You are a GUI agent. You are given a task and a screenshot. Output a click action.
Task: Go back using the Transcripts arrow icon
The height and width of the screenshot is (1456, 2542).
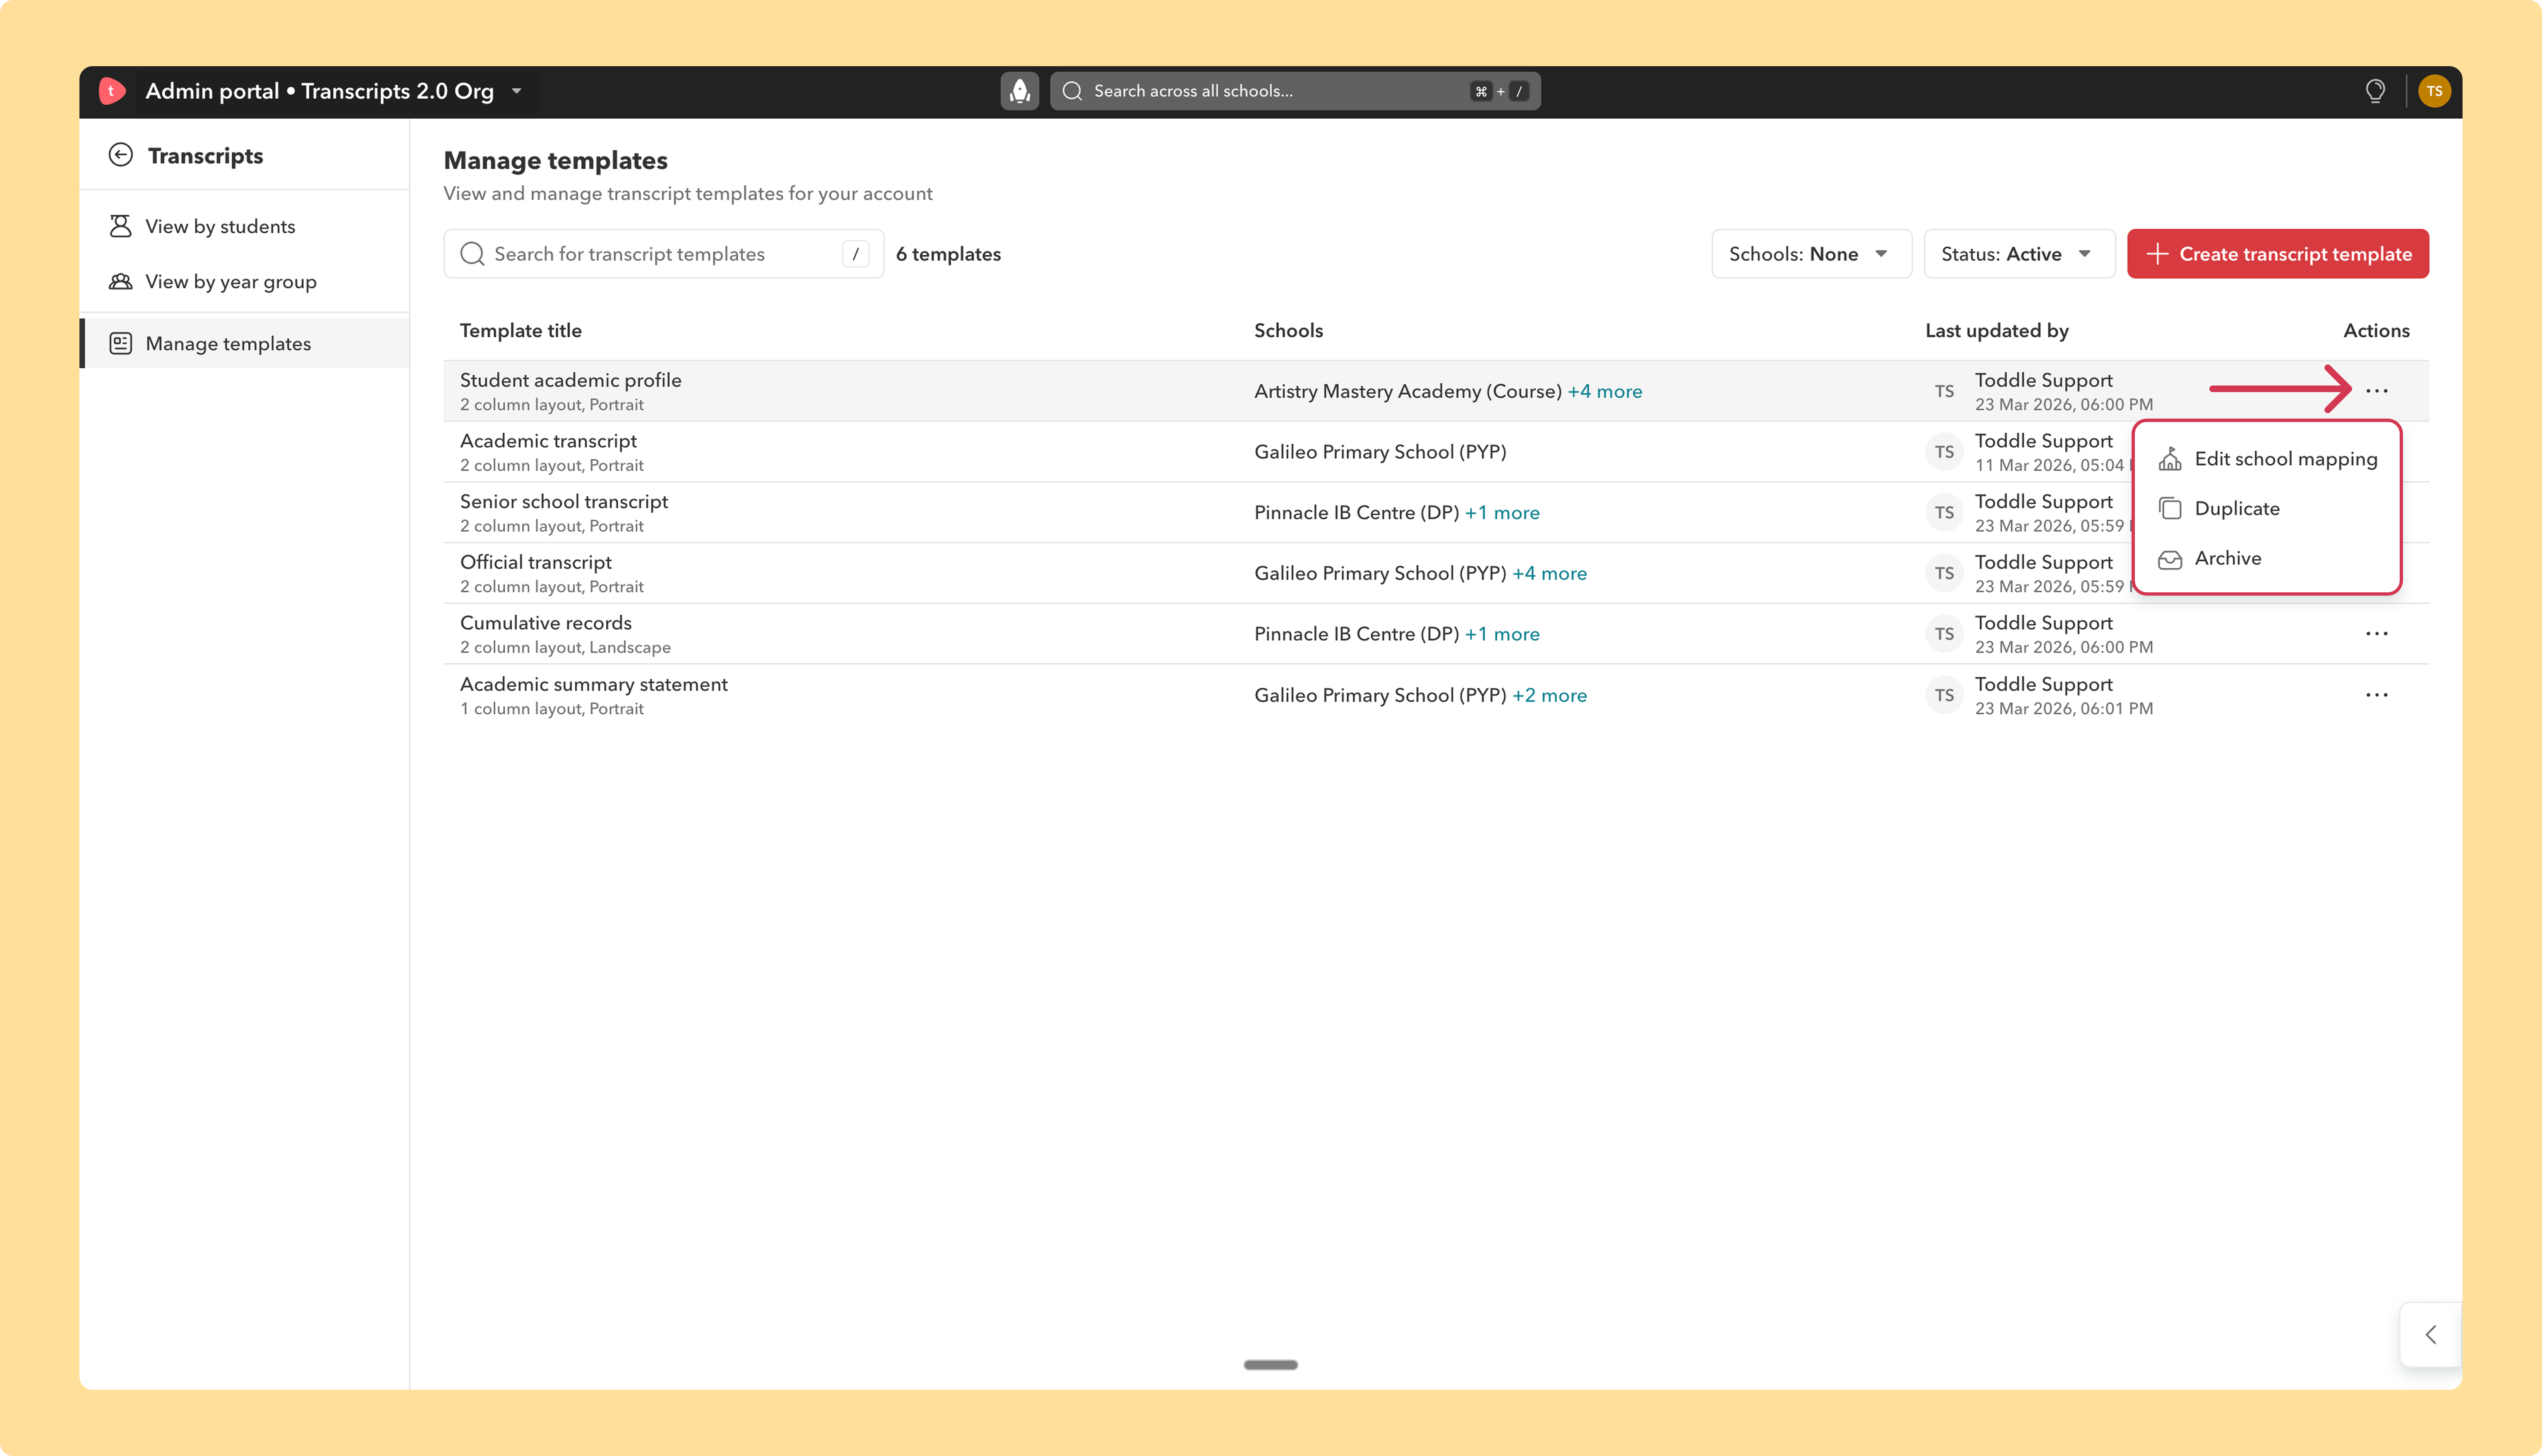coord(121,155)
